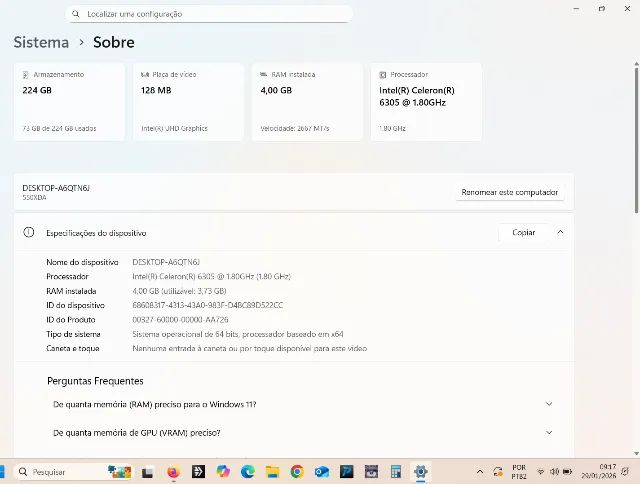Open the notifications bell icon
This screenshot has width=640, height=484.
[x=625, y=472]
